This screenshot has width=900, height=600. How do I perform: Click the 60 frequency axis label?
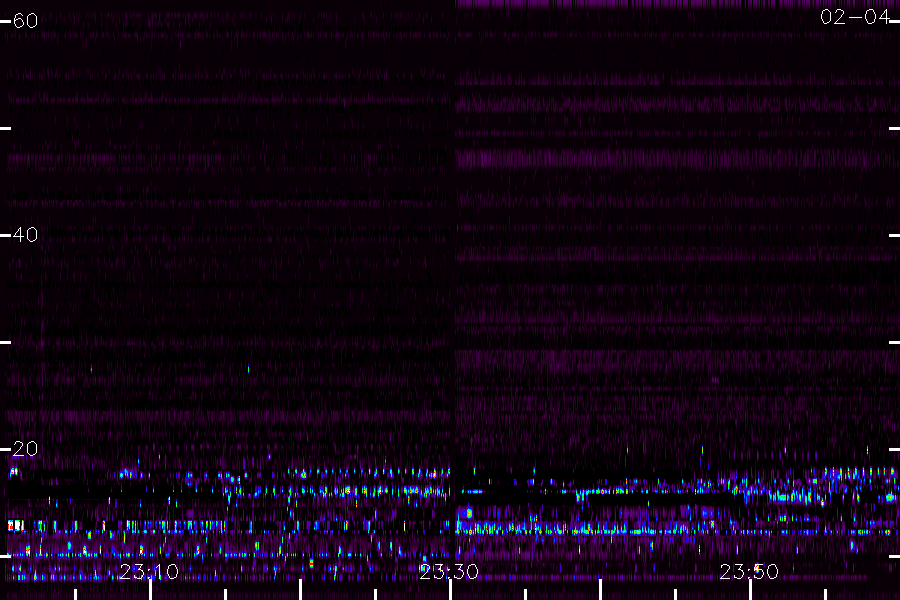[25, 21]
